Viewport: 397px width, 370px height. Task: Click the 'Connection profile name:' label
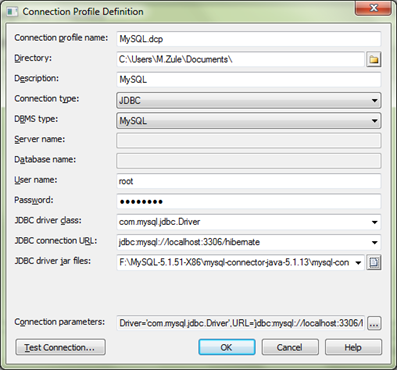(x=61, y=38)
